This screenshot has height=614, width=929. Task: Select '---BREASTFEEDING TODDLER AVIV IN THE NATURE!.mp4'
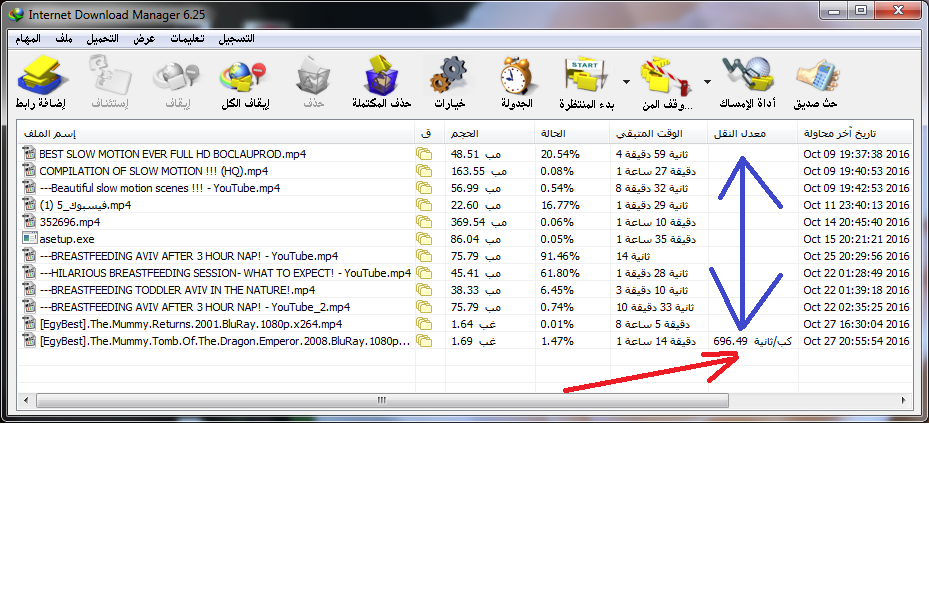coord(177,290)
